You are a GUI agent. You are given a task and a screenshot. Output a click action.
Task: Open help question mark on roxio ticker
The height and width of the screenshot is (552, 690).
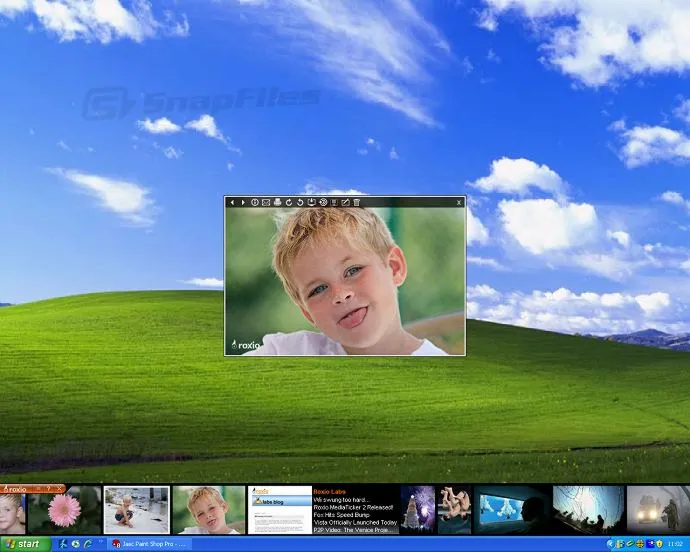click(49, 489)
